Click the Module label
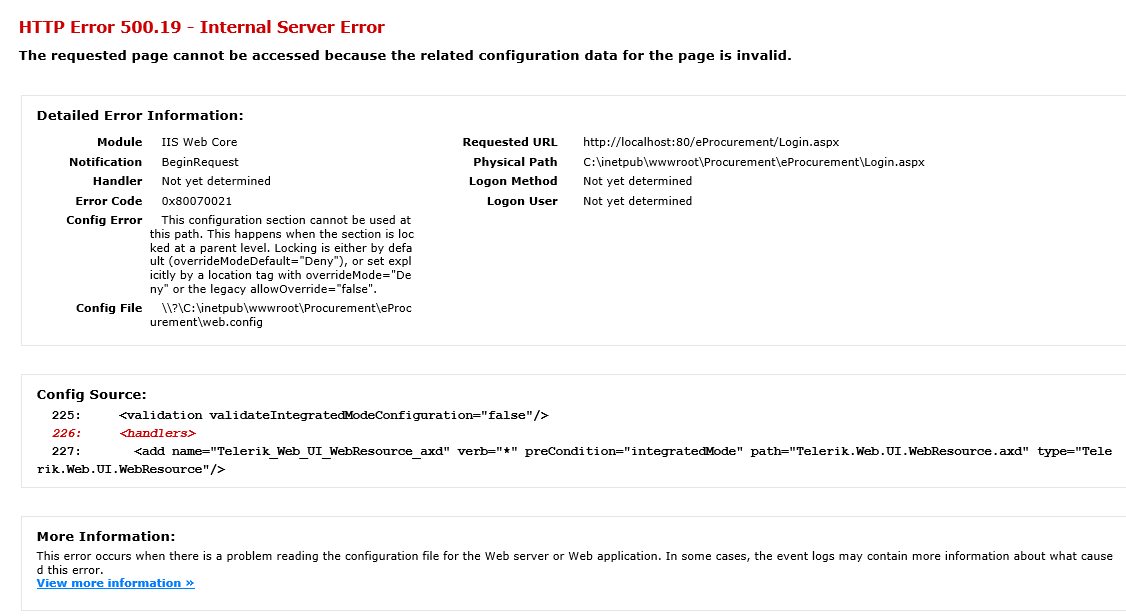The image size is (1126, 616). coord(119,142)
